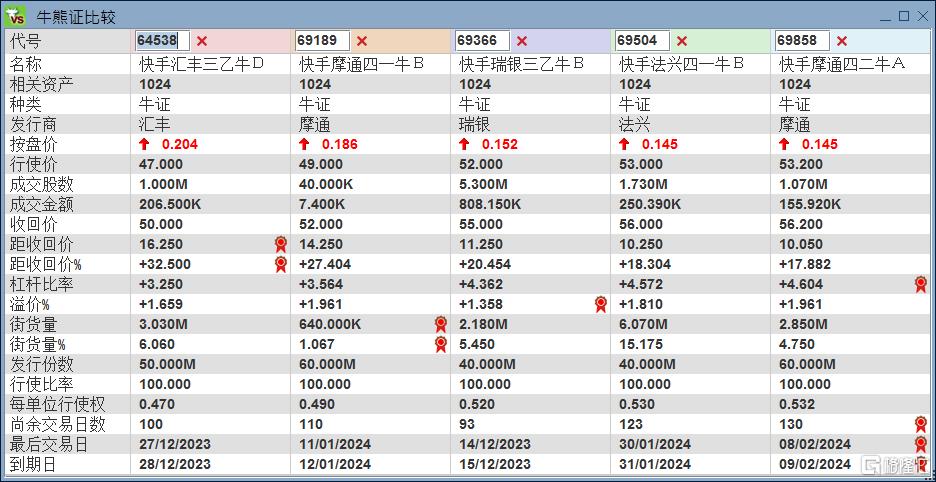Click the award ribbon beside 1.067 街货量%
The width and height of the screenshot is (936, 482).
[441, 344]
